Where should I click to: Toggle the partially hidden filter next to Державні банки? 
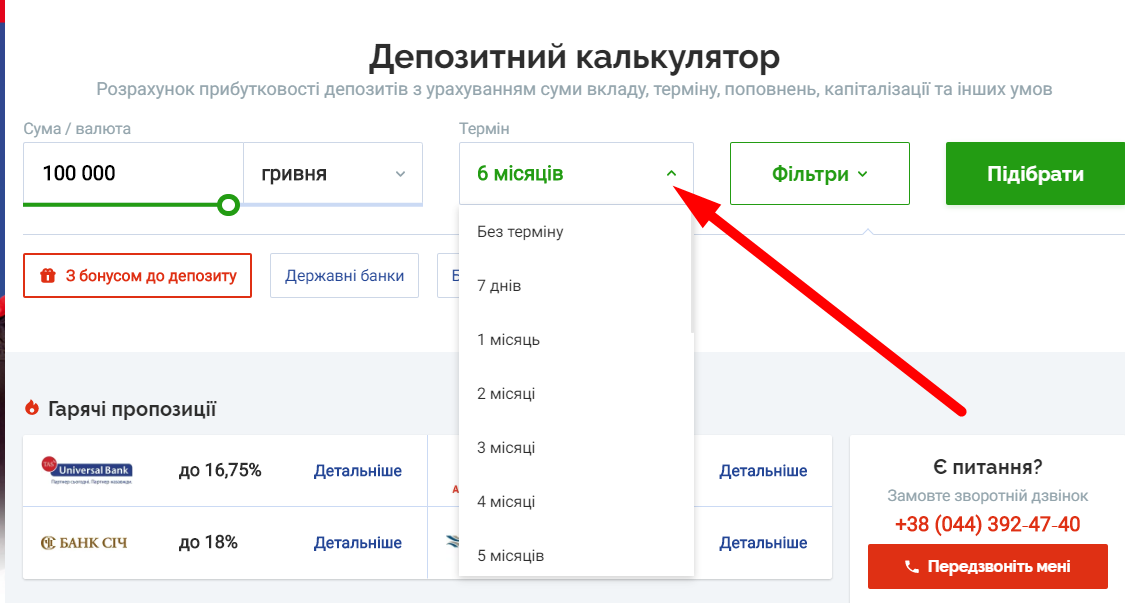pyautogui.click(x=448, y=276)
